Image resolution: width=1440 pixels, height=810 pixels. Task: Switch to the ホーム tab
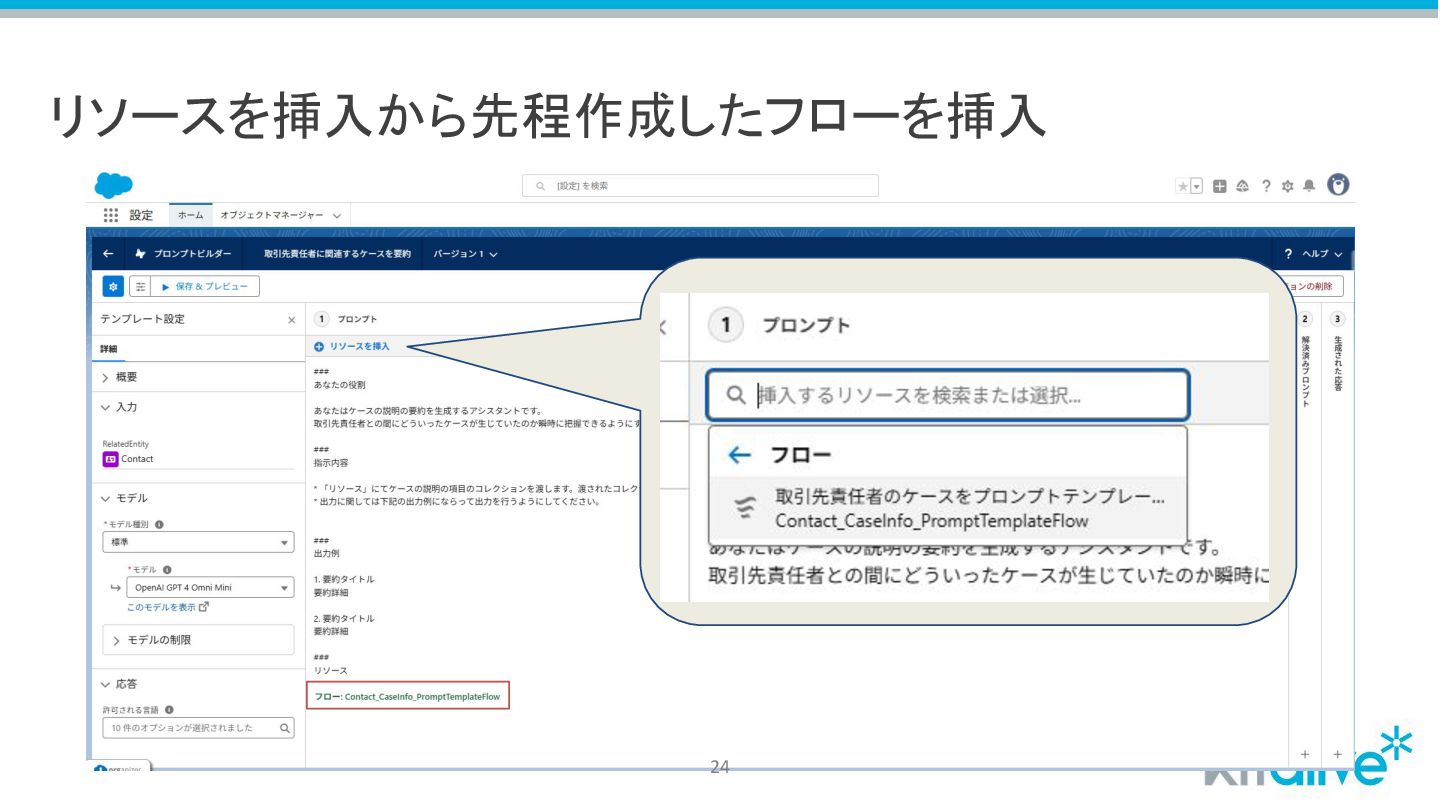point(190,215)
